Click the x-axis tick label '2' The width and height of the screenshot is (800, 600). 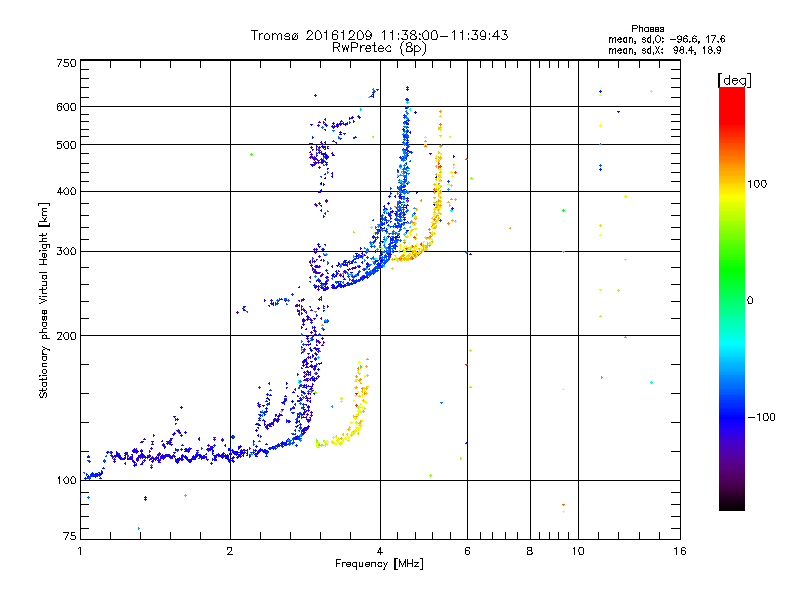tap(230, 551)
